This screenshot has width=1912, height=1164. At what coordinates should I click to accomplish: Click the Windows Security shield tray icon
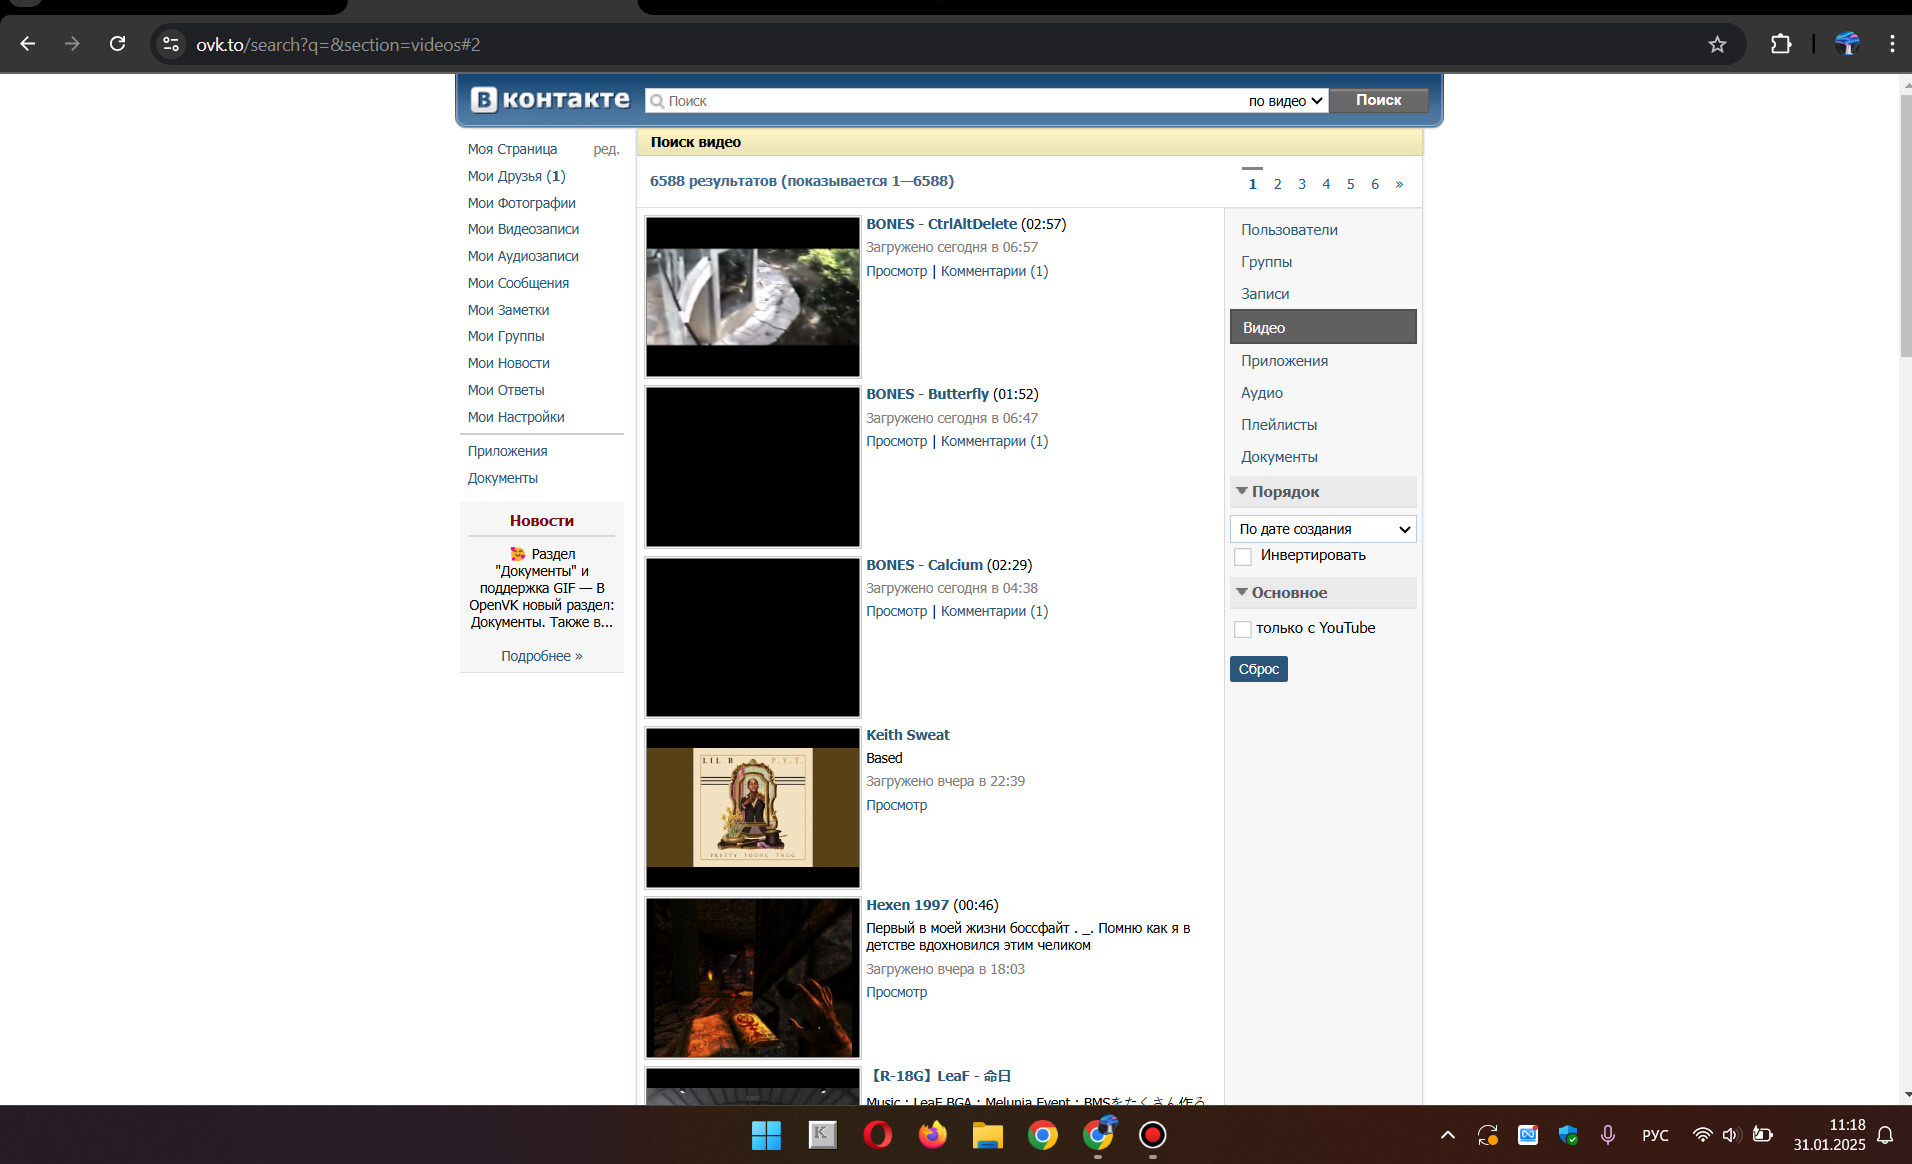[x=1568, y=1135]
